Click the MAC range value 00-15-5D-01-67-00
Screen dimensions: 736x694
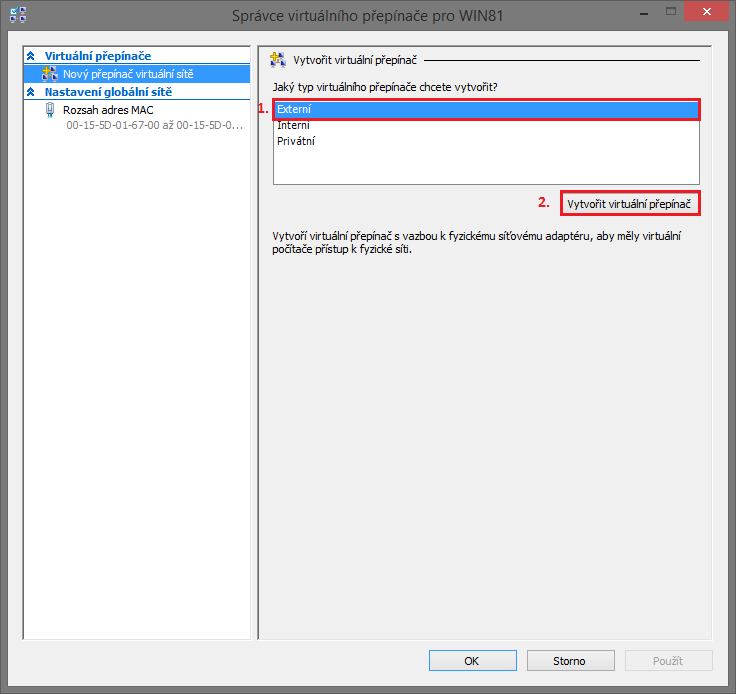(154, 125)
